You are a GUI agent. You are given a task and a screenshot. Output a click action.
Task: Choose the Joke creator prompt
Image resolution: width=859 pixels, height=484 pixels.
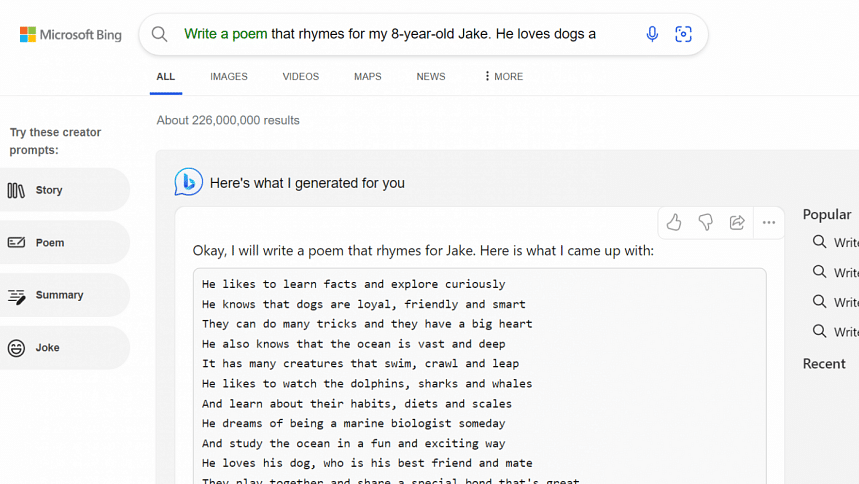pyautogui.click(x=62, y=348)
